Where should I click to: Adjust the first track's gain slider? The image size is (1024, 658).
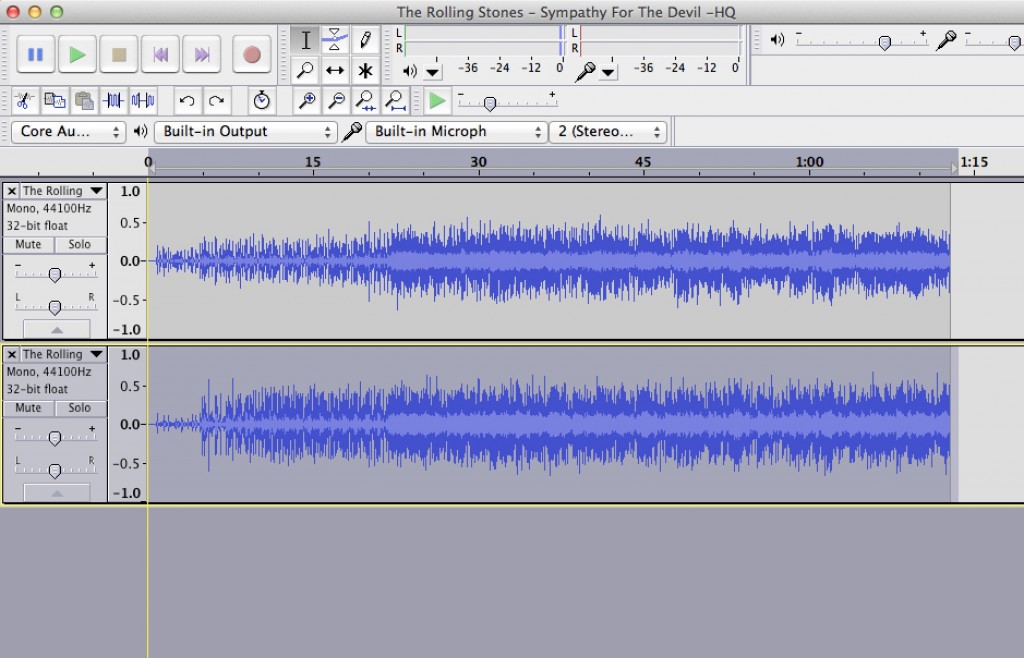click(x=55, y=274)
